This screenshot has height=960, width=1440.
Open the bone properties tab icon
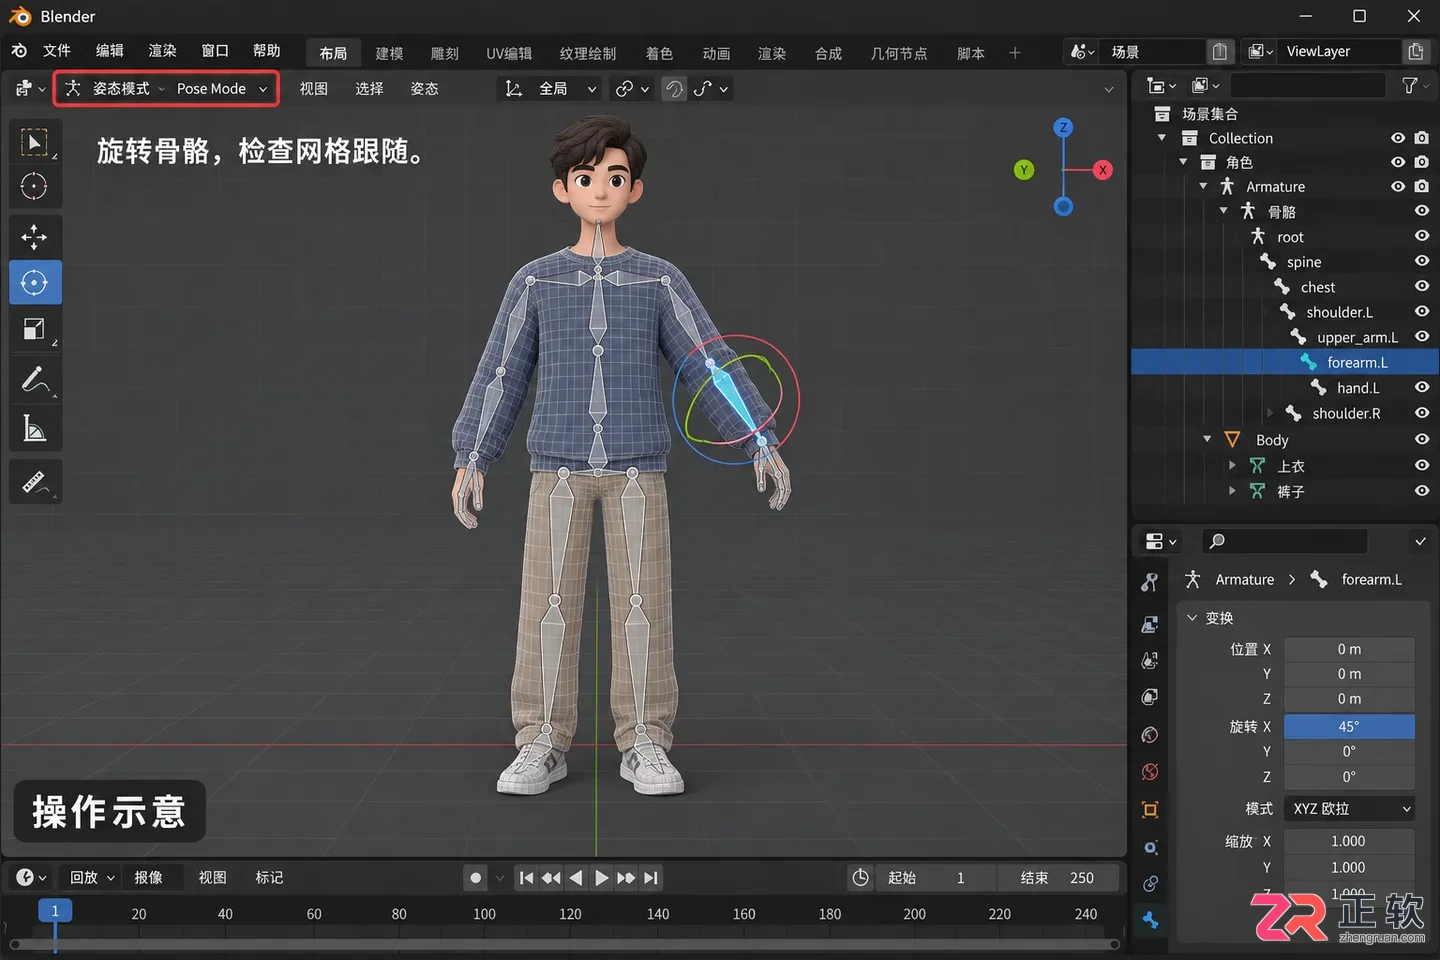pos(1151,920)
